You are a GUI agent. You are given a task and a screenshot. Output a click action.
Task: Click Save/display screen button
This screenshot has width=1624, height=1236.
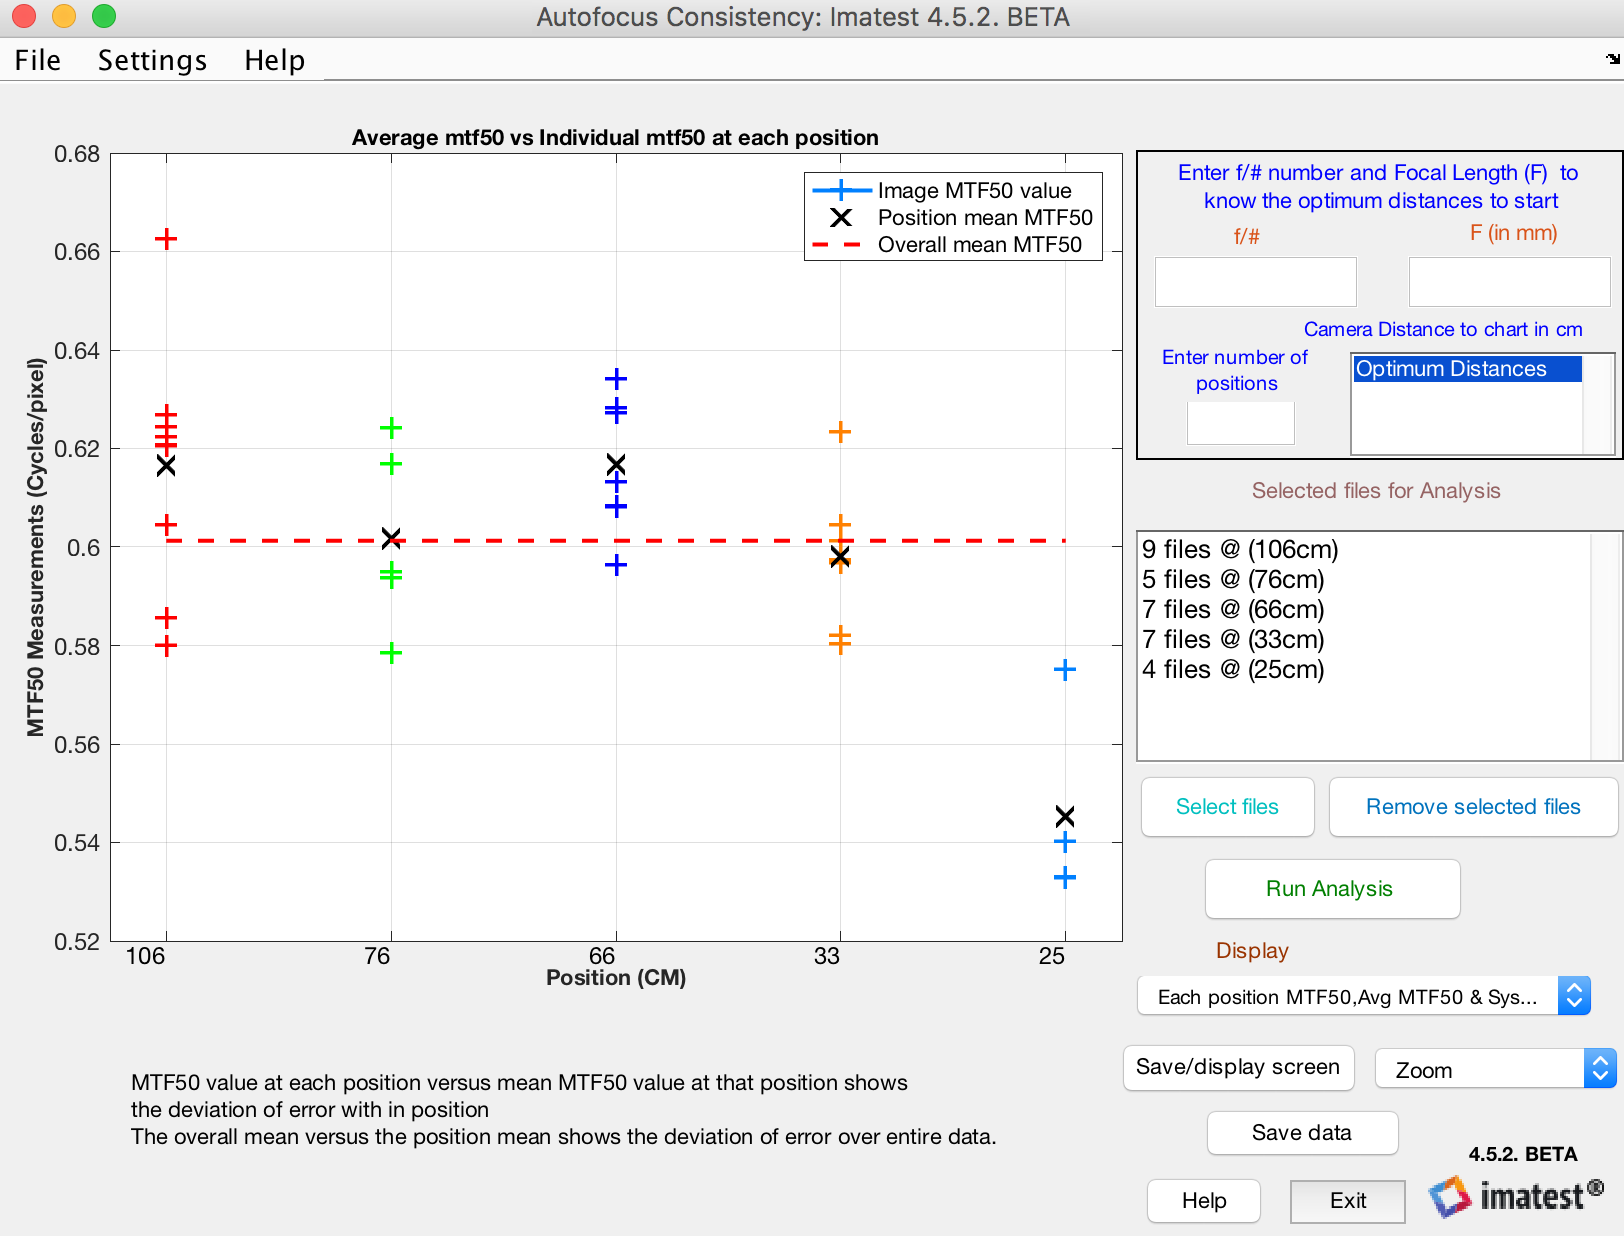pos(1238,1067)
